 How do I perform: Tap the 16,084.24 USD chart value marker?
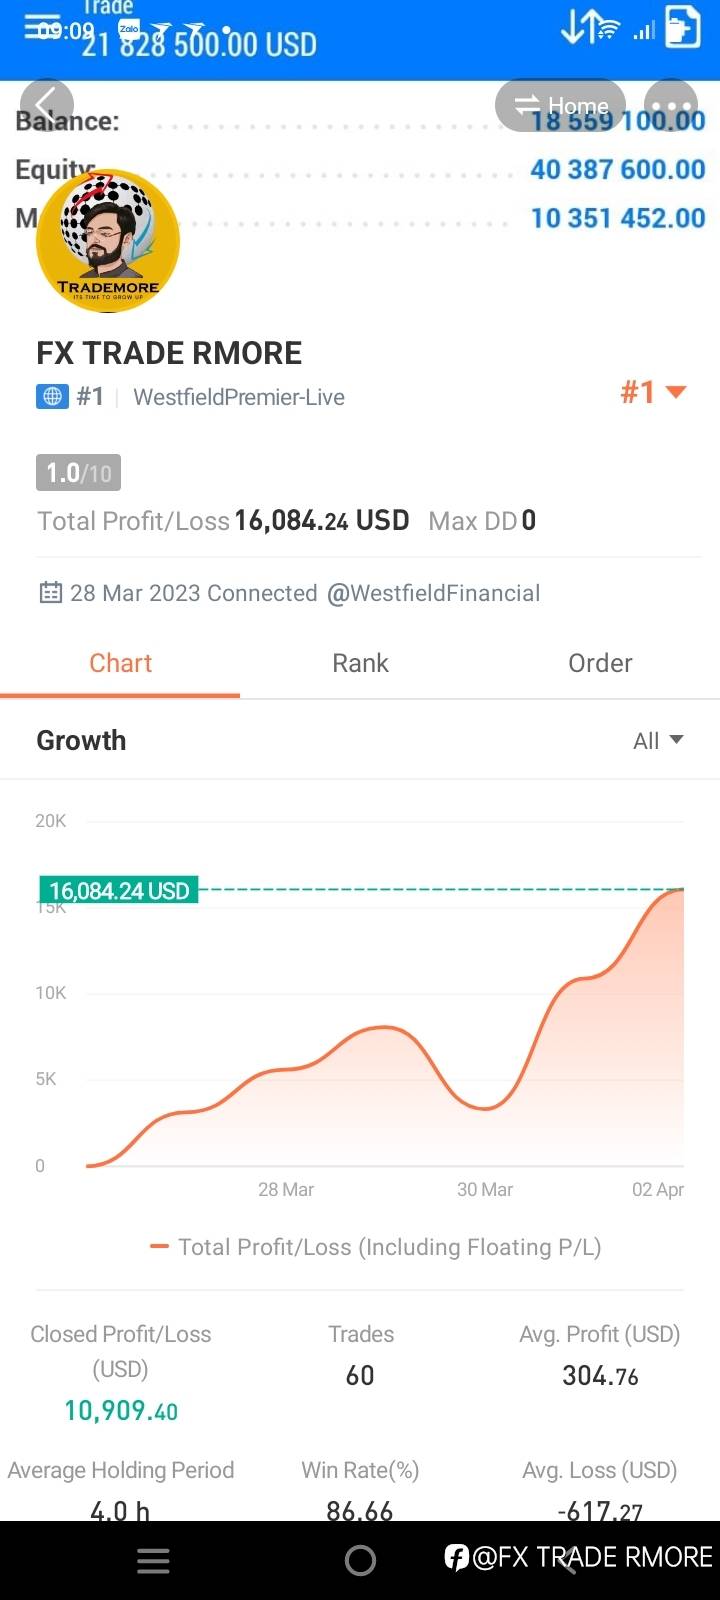[x=118, y=890]
